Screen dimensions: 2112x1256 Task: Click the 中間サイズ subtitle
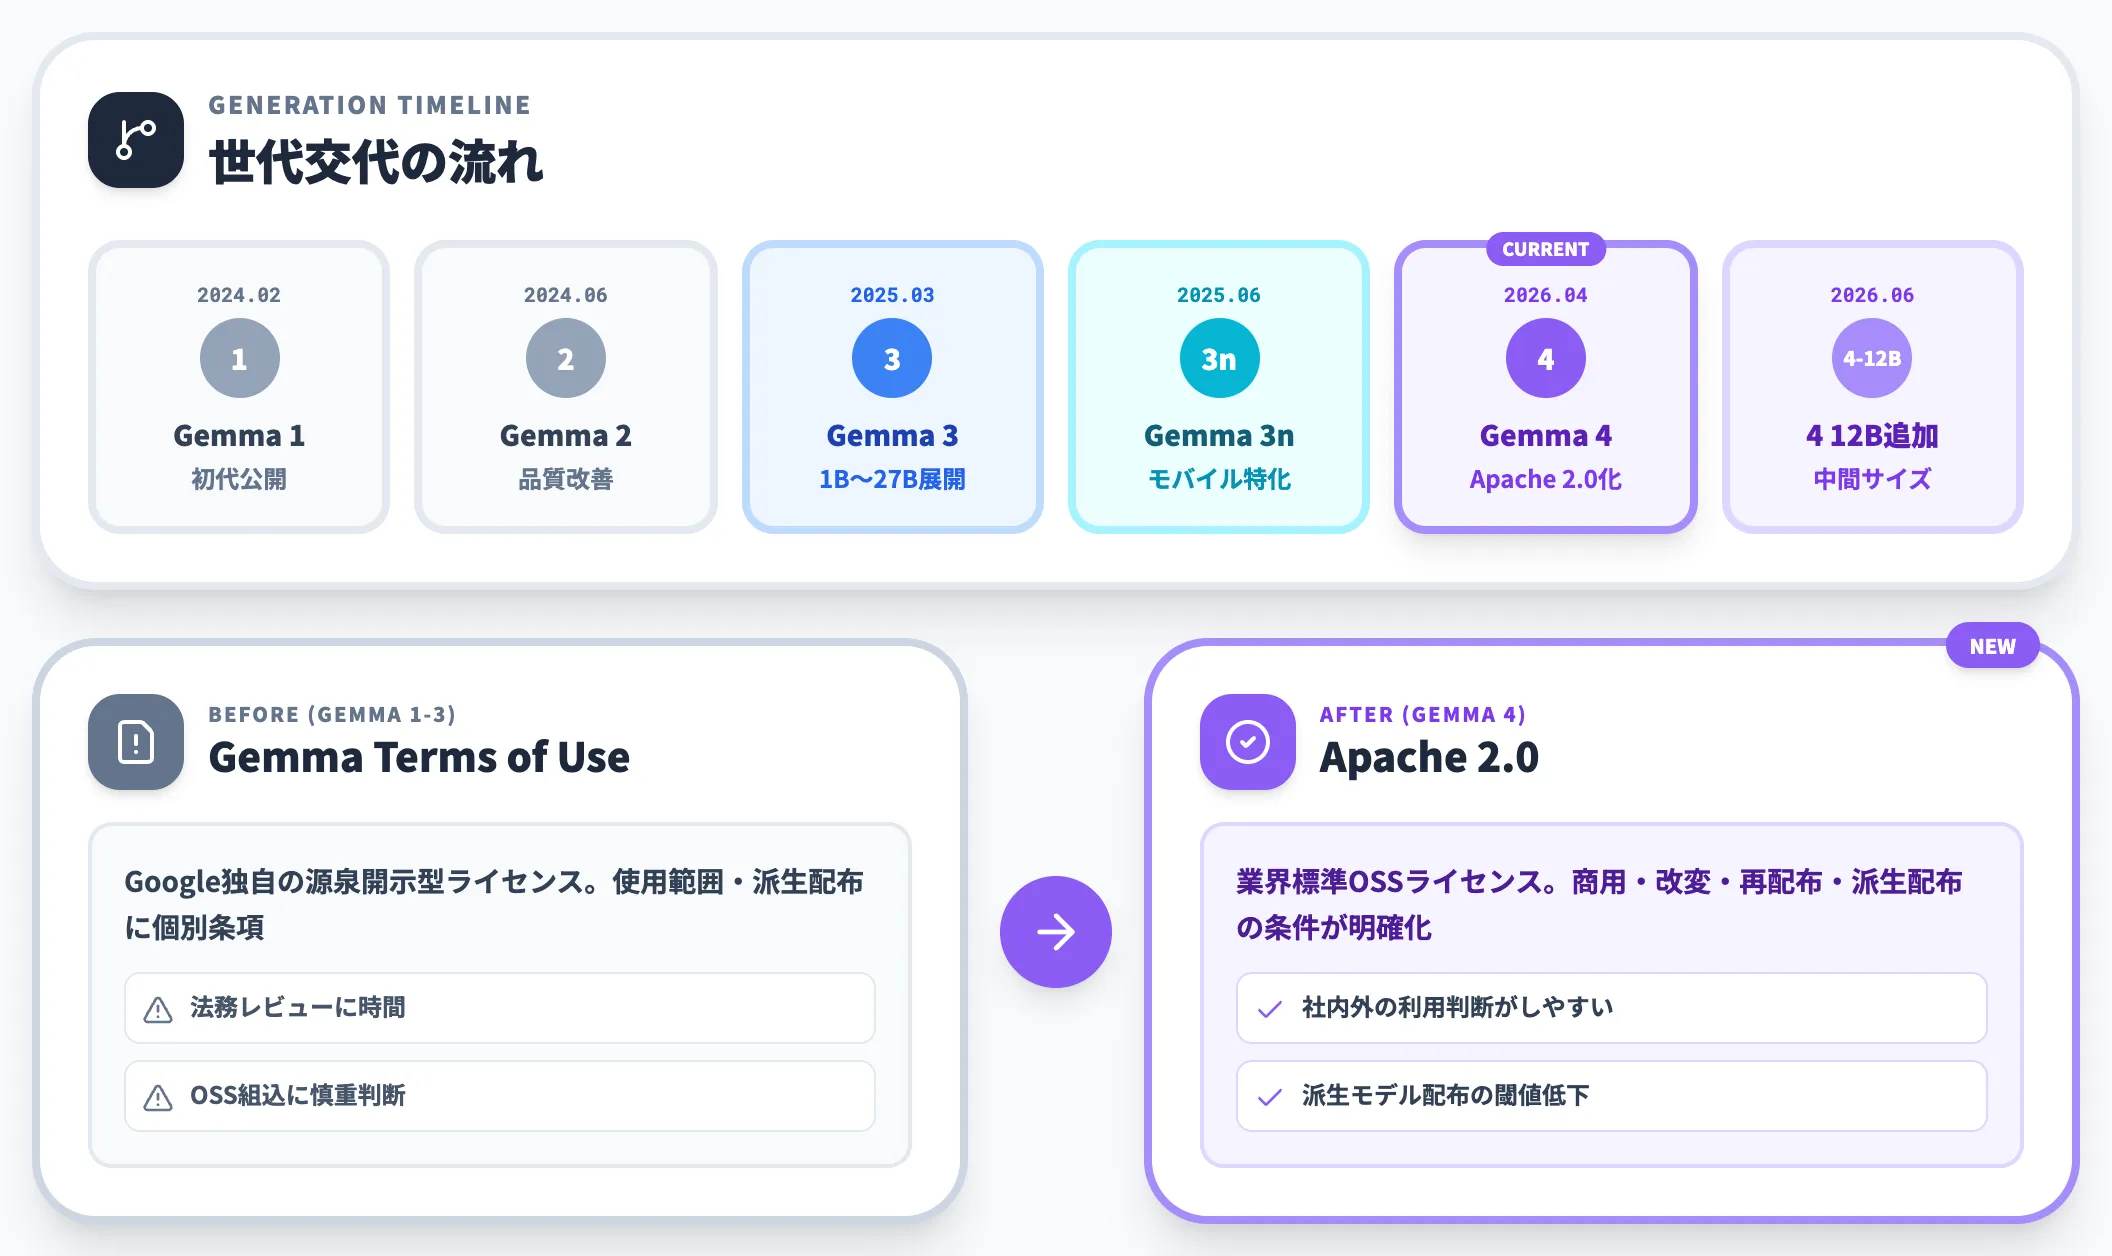tap(1872, 480)
